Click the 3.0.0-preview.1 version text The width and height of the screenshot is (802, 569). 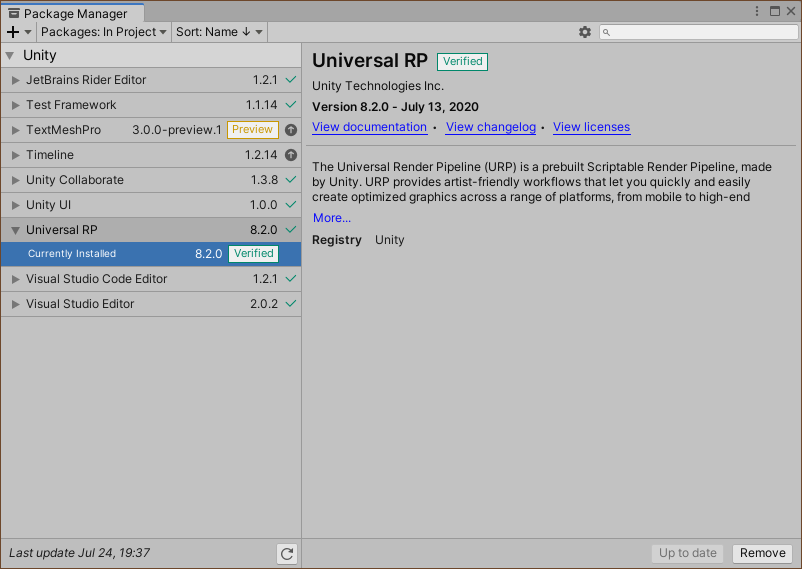(x=177, y=130)
